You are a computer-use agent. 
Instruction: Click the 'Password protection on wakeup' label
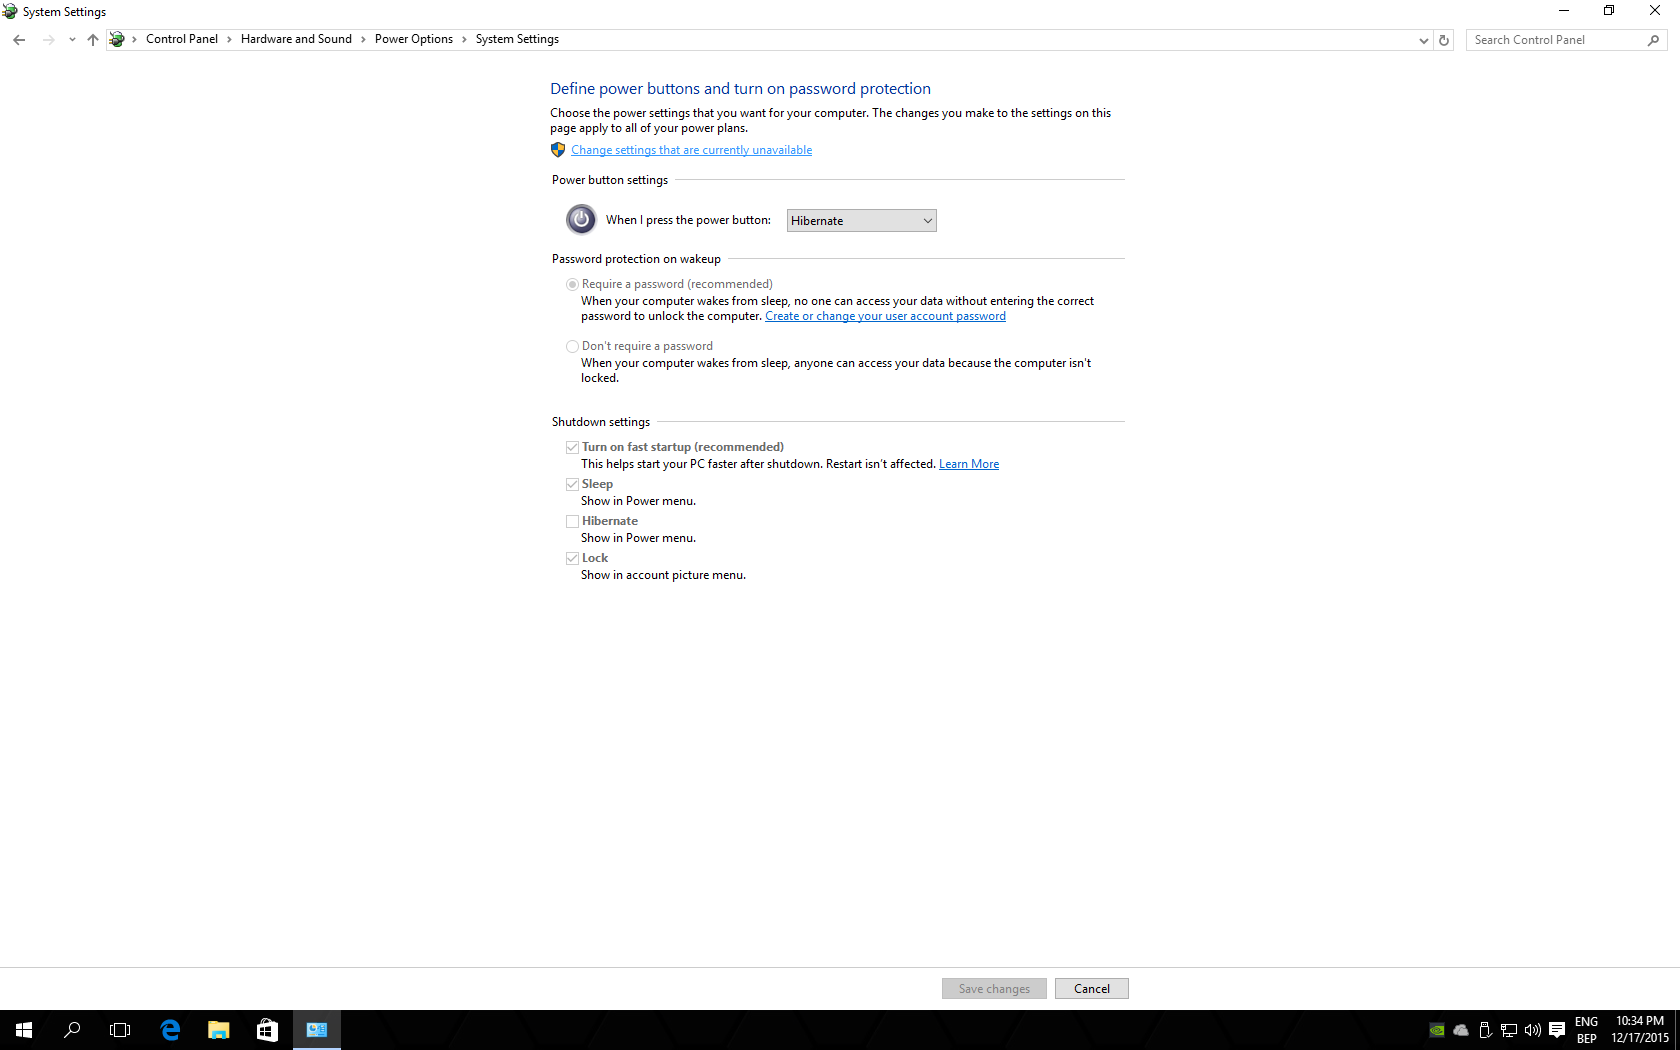coord(636,259)
